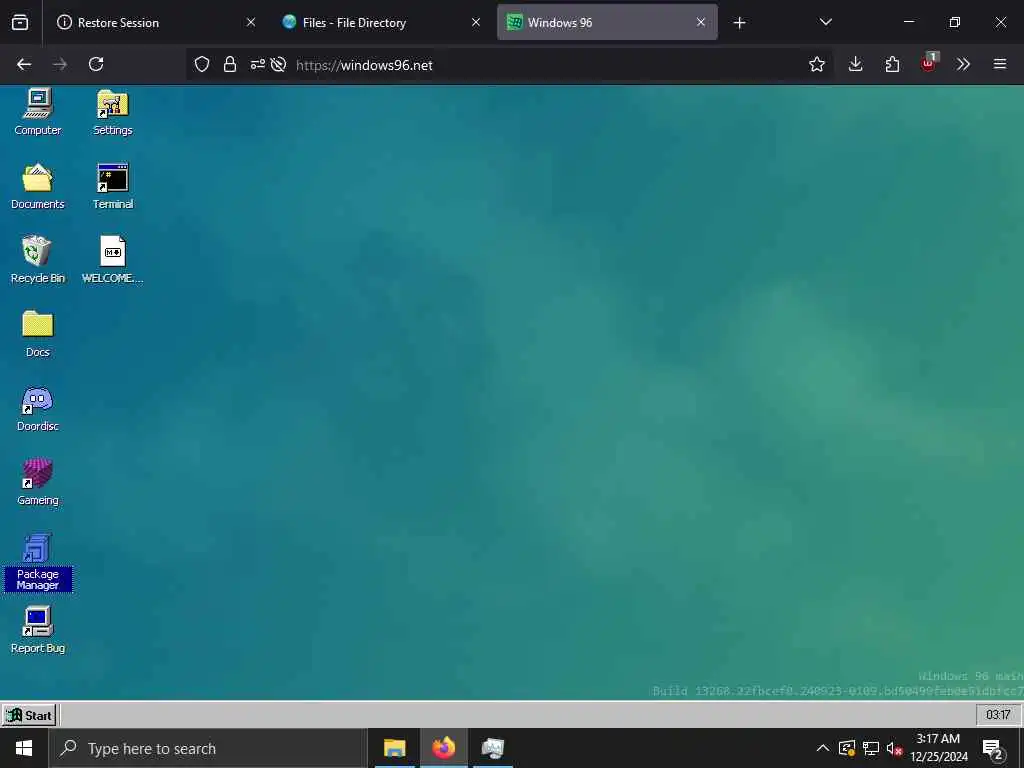The image size is (1024, 768).
Task: Open File Explorer from taskbar
Action: (394, 748)
